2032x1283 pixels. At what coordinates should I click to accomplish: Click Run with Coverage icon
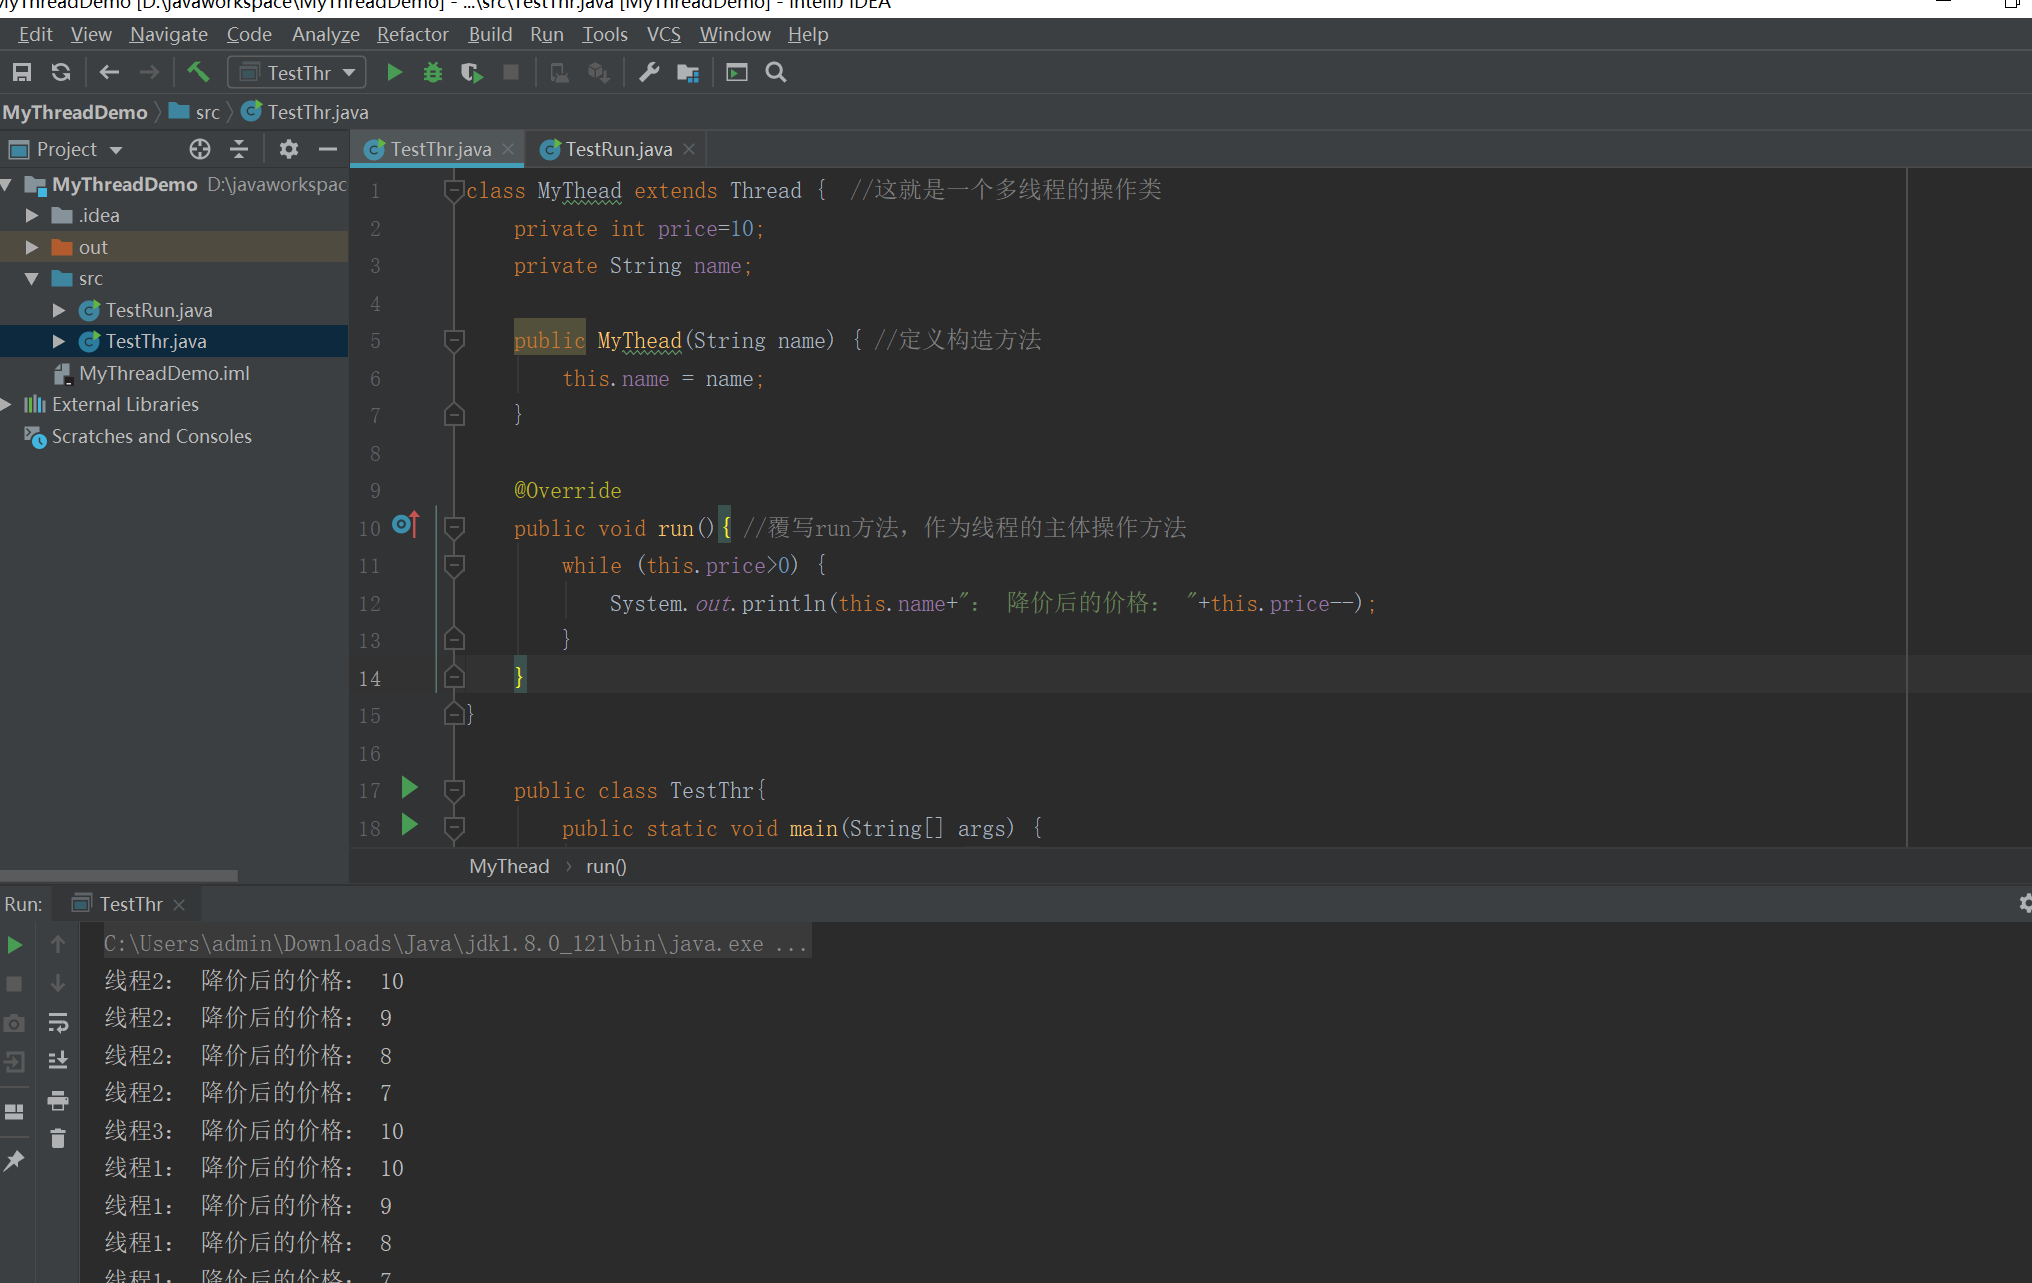click(471, 72)
